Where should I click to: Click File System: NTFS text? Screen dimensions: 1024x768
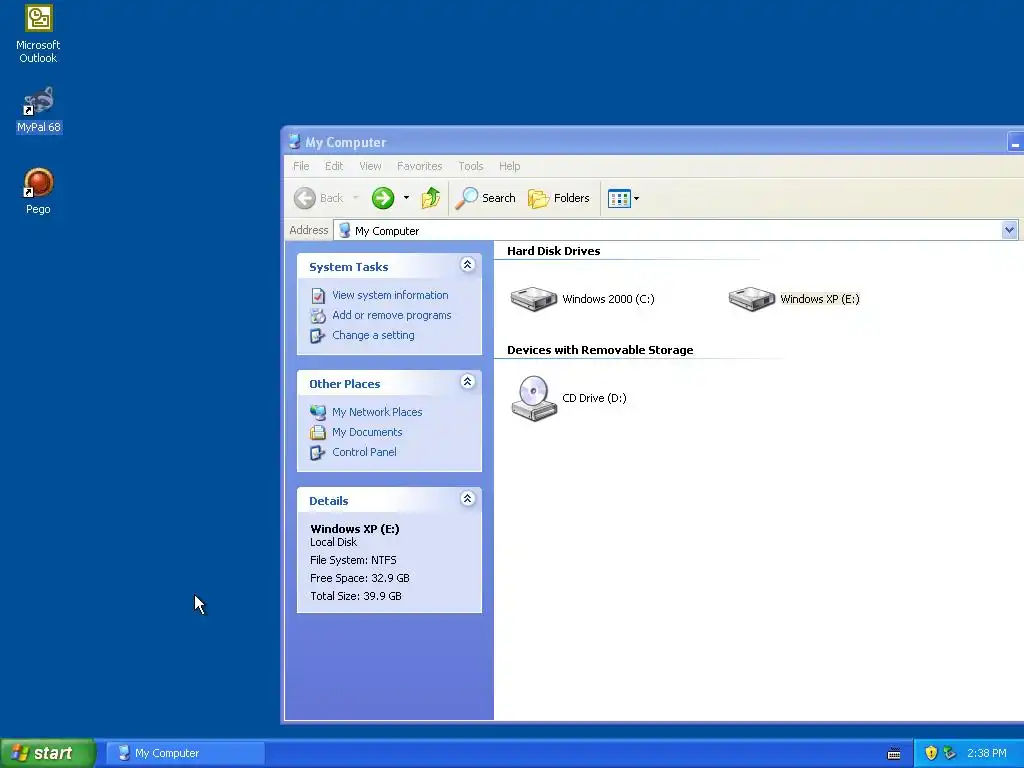353,560
